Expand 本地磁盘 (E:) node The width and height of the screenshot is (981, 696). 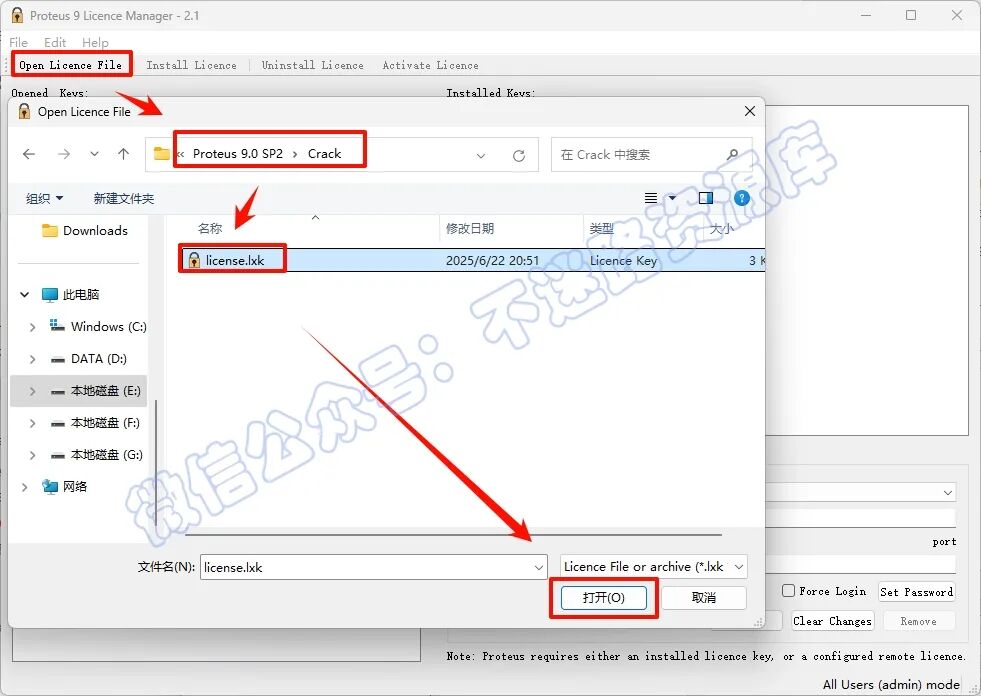(32, 391)
